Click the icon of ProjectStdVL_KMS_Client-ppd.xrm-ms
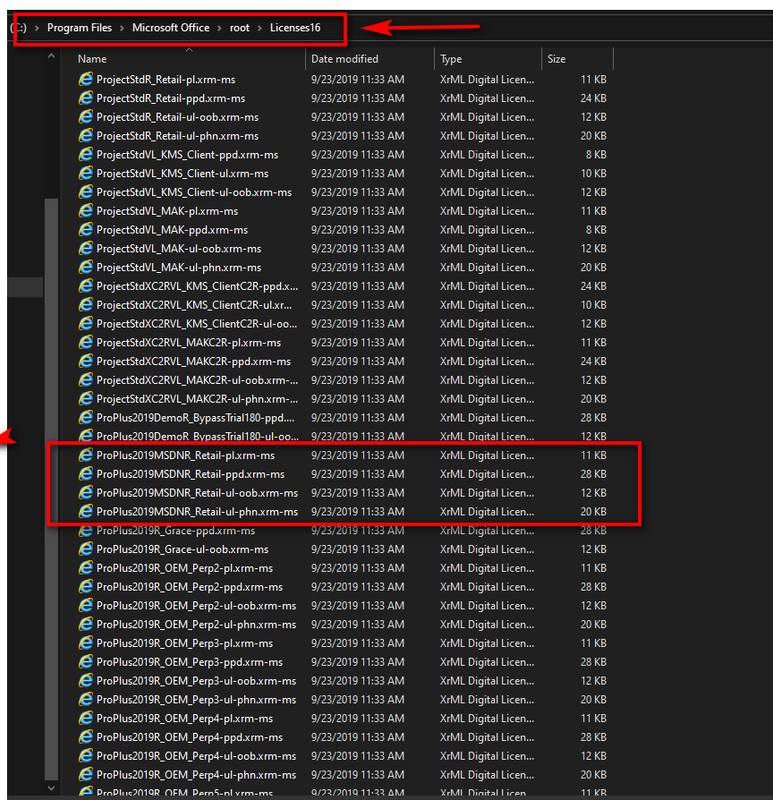The height and width of the screenshot is (800, 773). 86,154
